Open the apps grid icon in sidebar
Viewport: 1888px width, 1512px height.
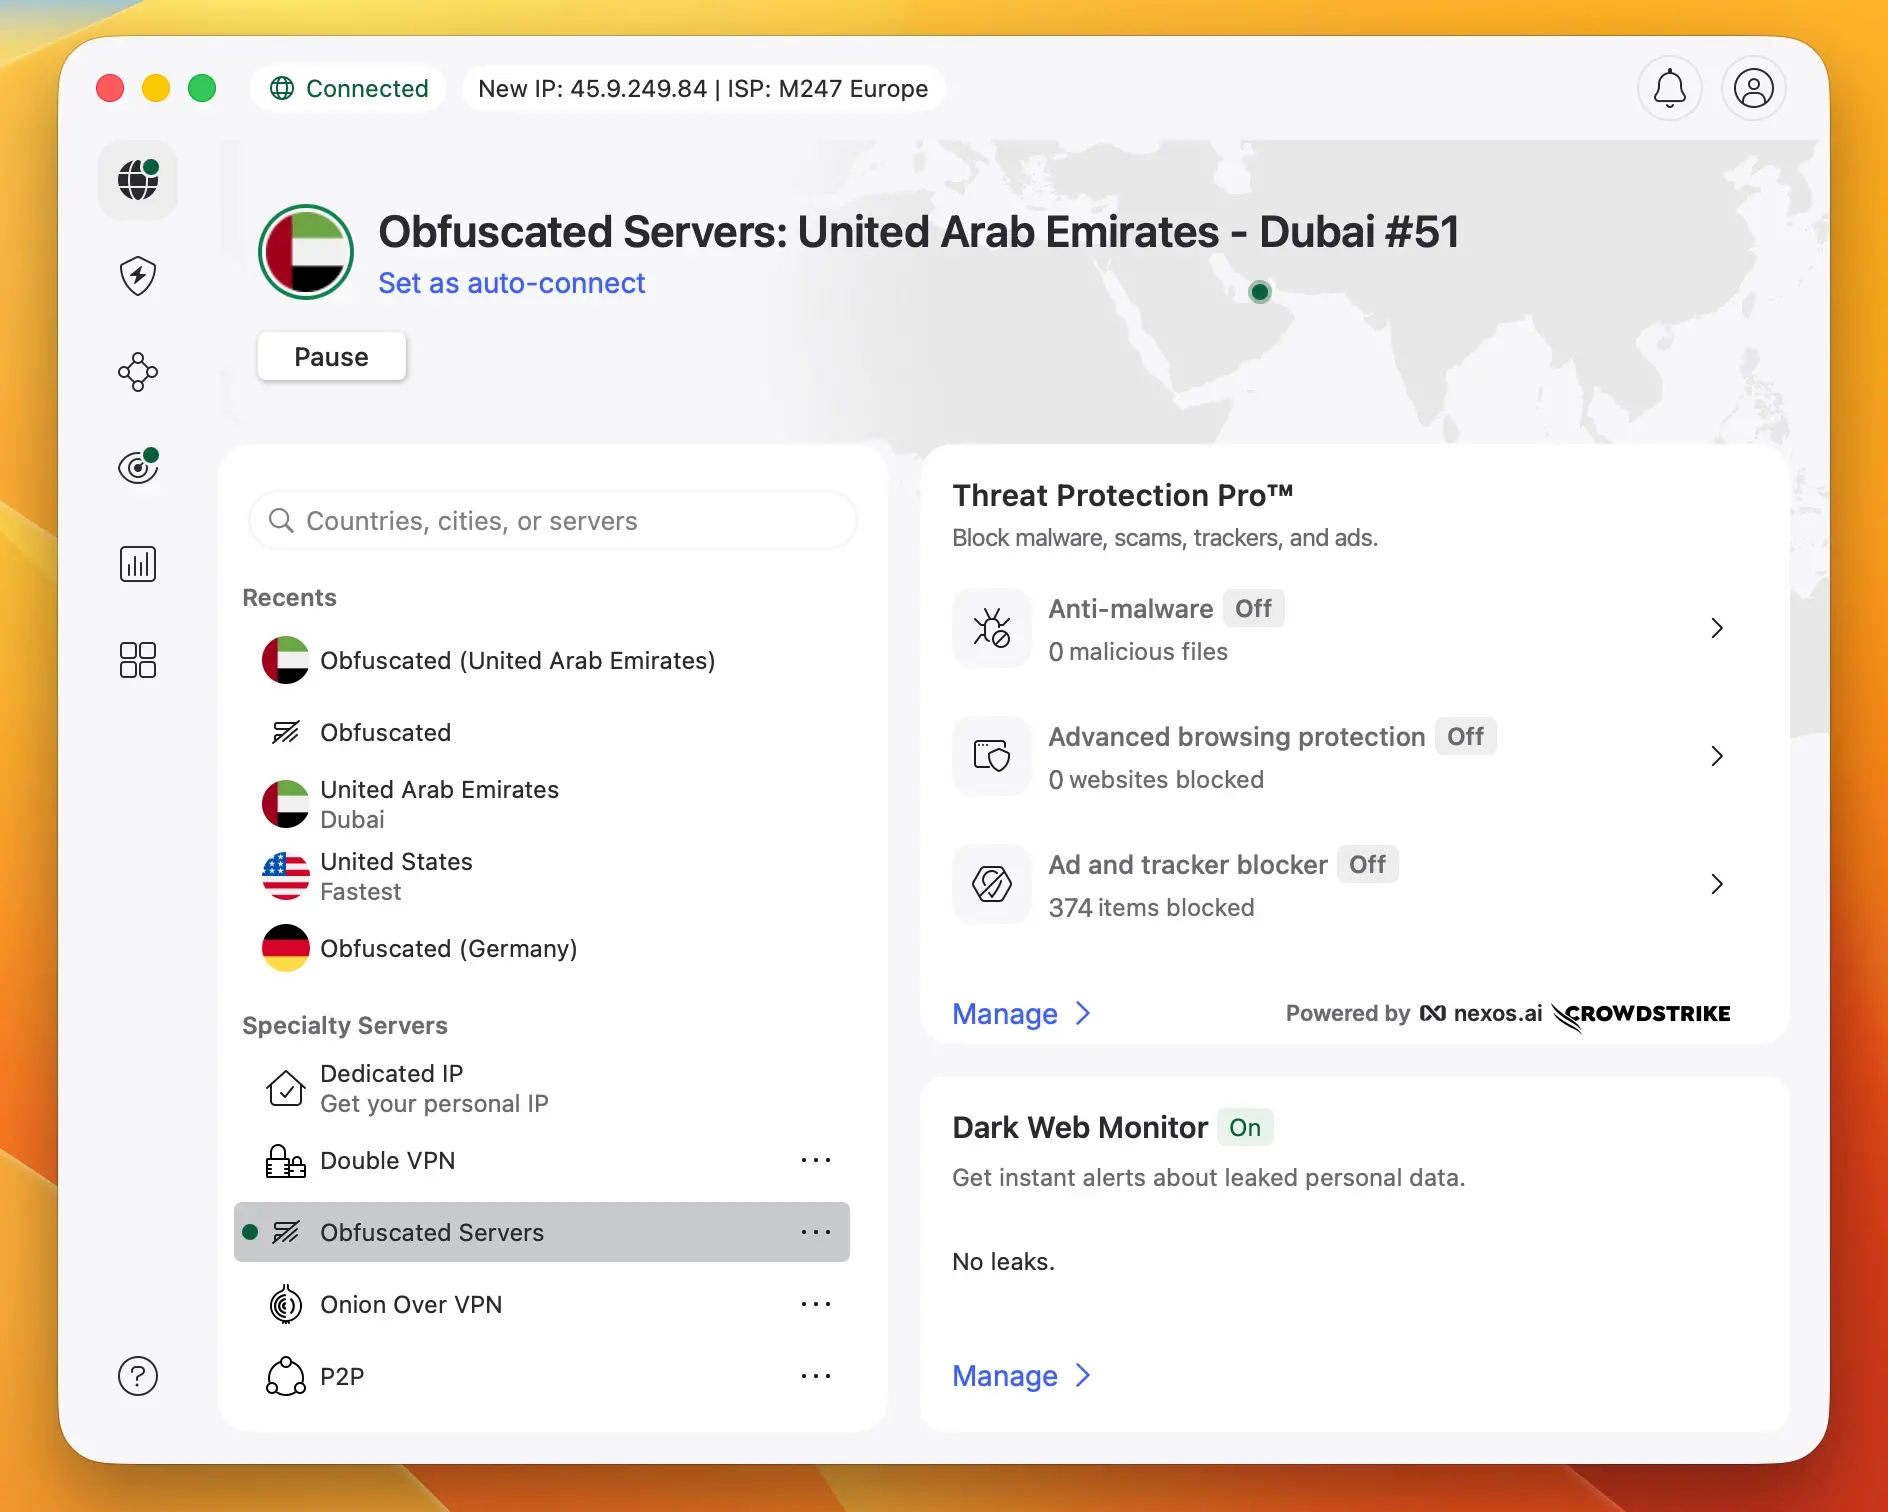[x=138, y=659]
